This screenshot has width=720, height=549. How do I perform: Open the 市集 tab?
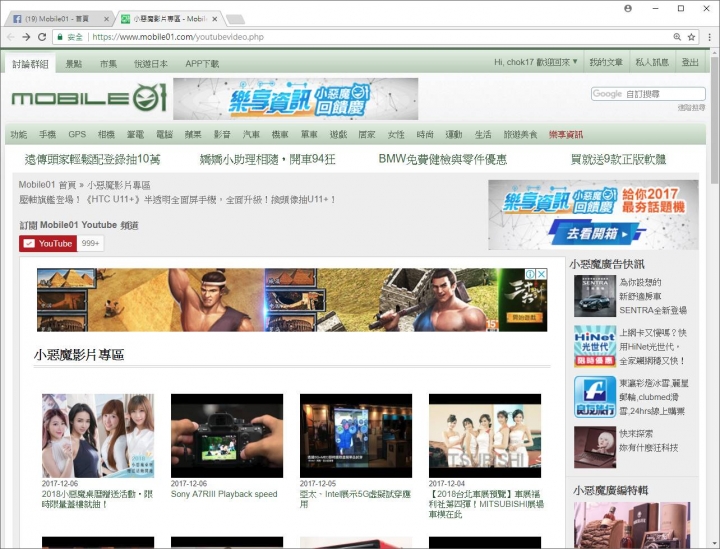tap(108, 64)
